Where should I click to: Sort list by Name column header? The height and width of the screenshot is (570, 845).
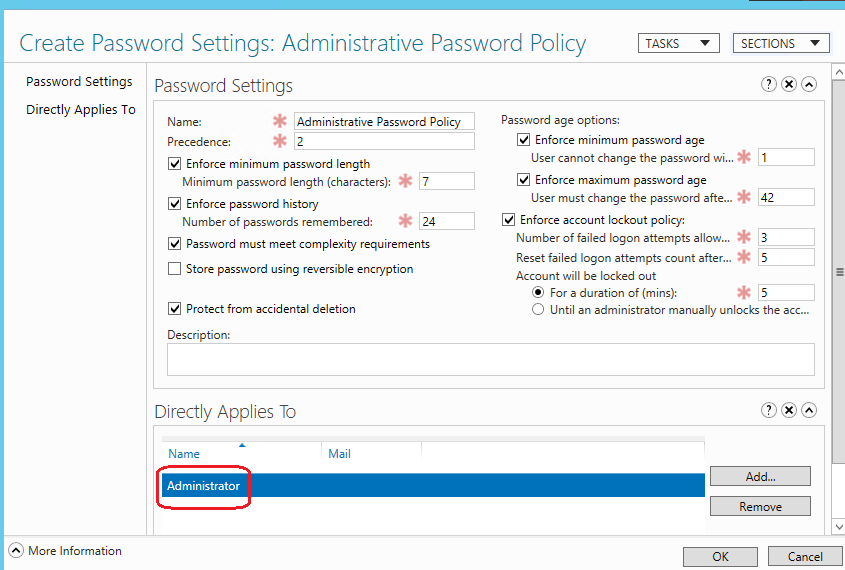click(184, 454)
